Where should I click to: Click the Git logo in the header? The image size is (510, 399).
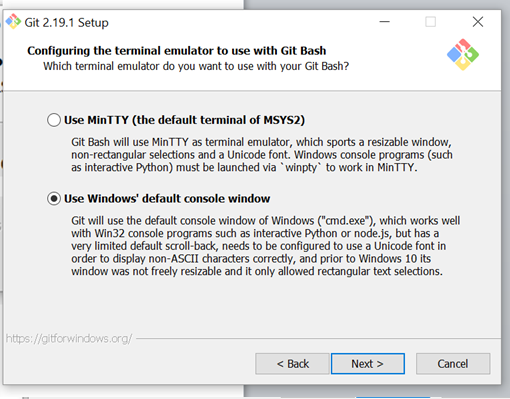463,55
